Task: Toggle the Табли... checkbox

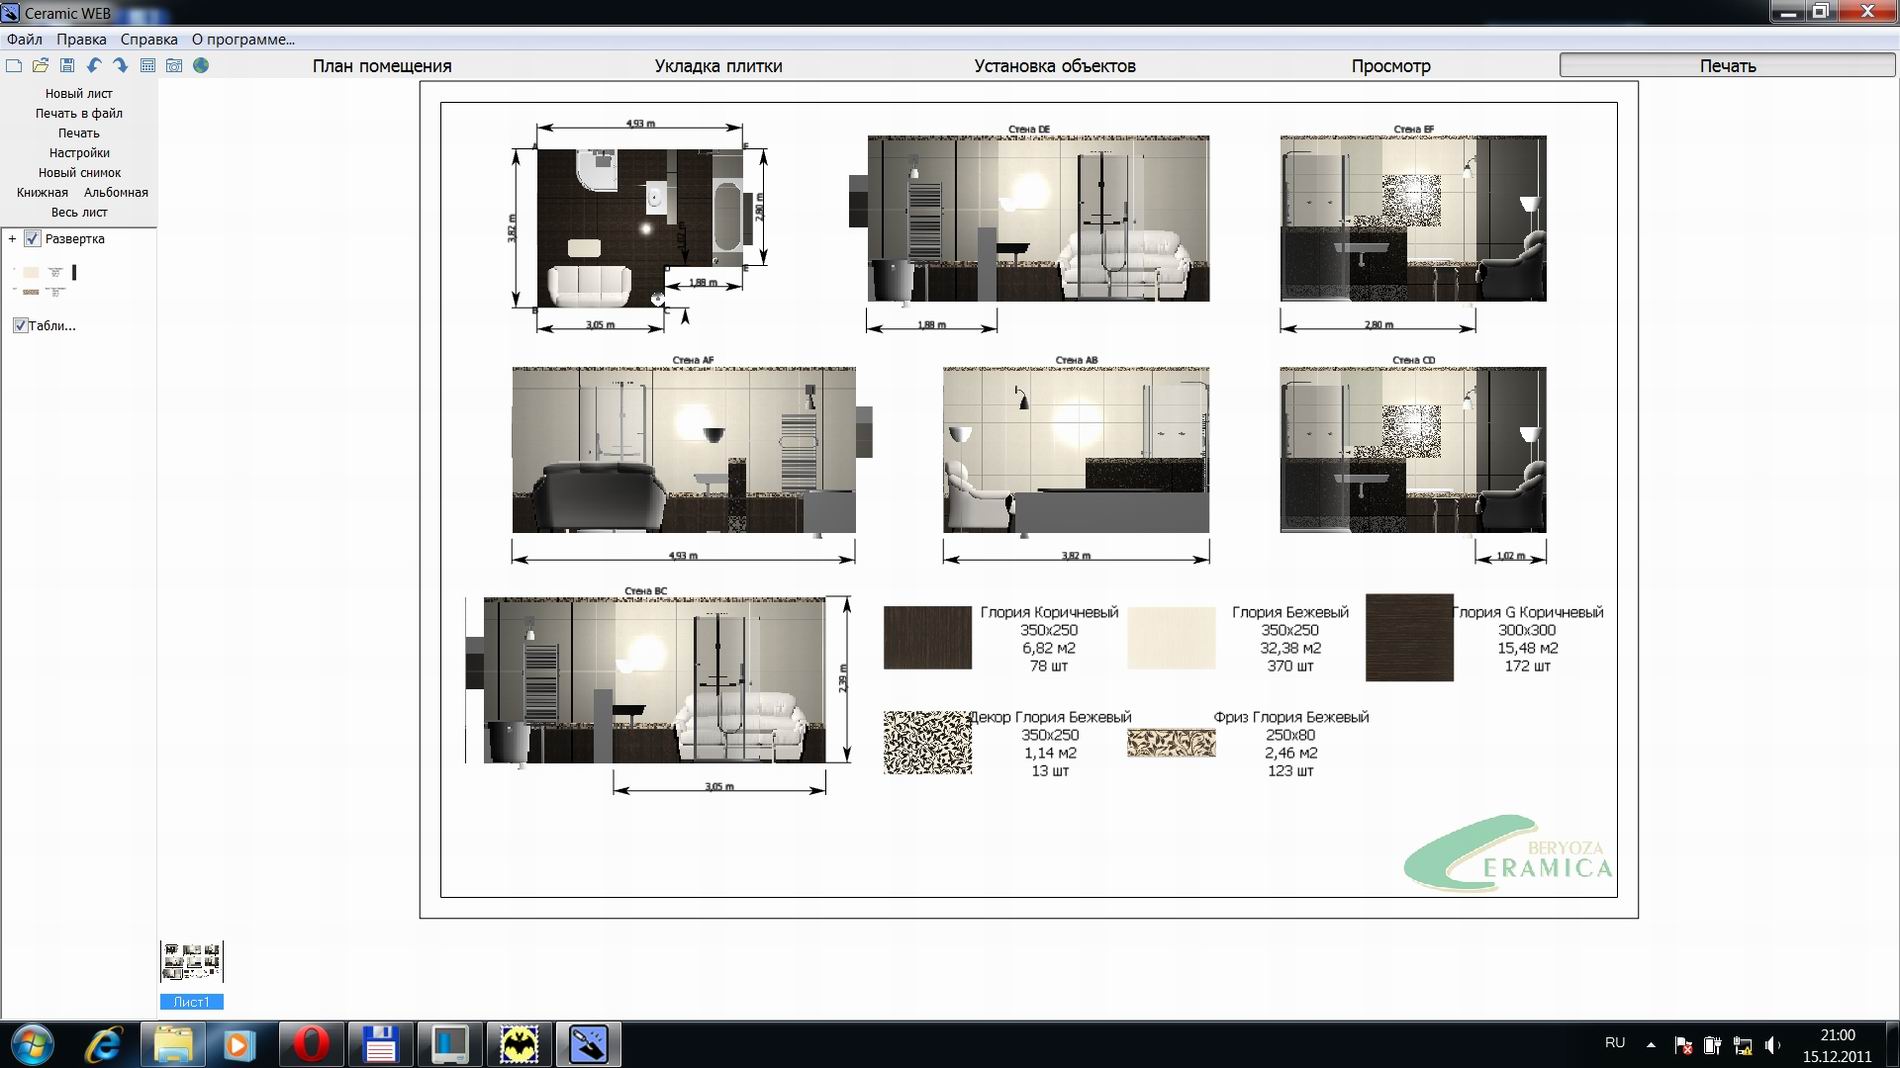Action: (20, 326)
